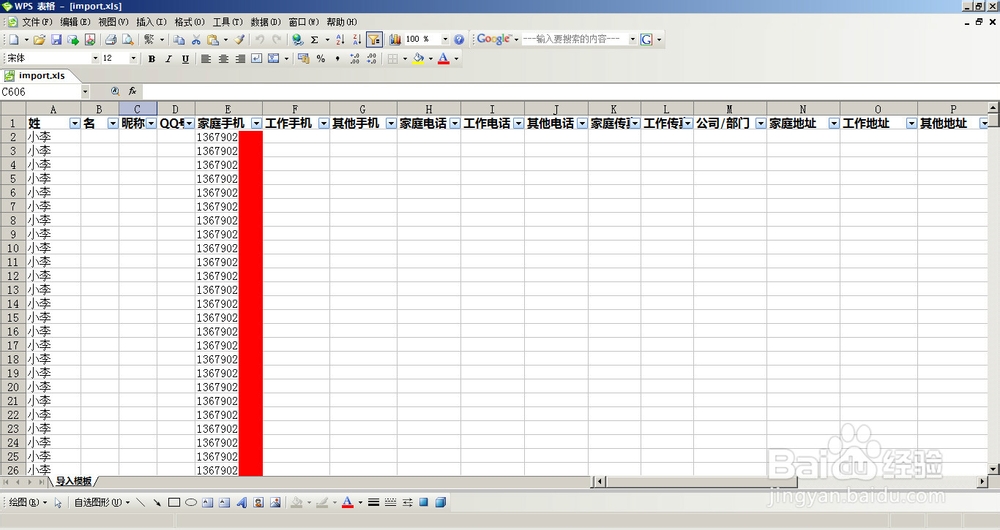Toggle wrap text button
This screenshot has height=530, width=1000.
coord(256,59)
